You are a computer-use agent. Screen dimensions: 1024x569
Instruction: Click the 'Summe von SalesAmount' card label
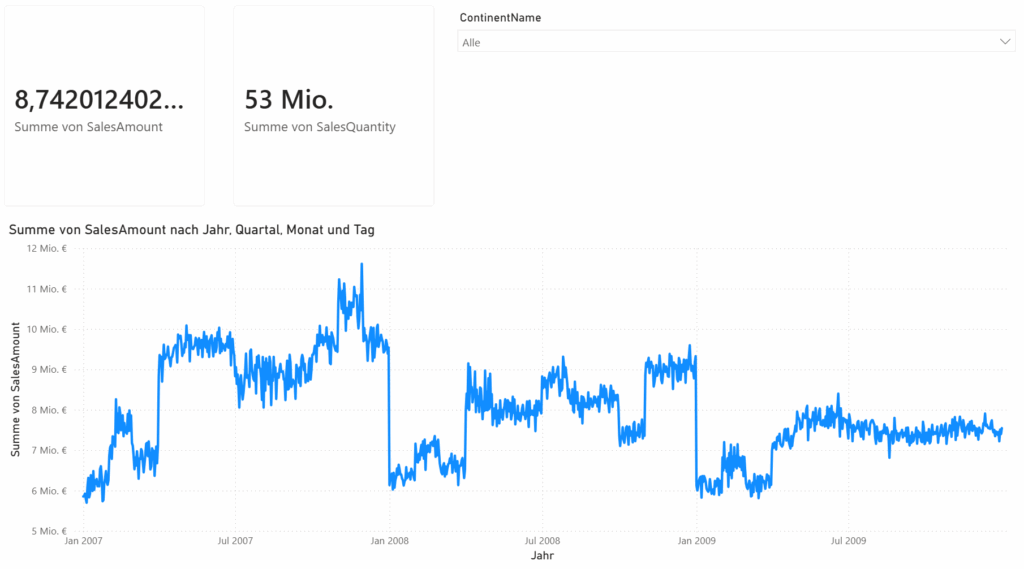(88, 127)
